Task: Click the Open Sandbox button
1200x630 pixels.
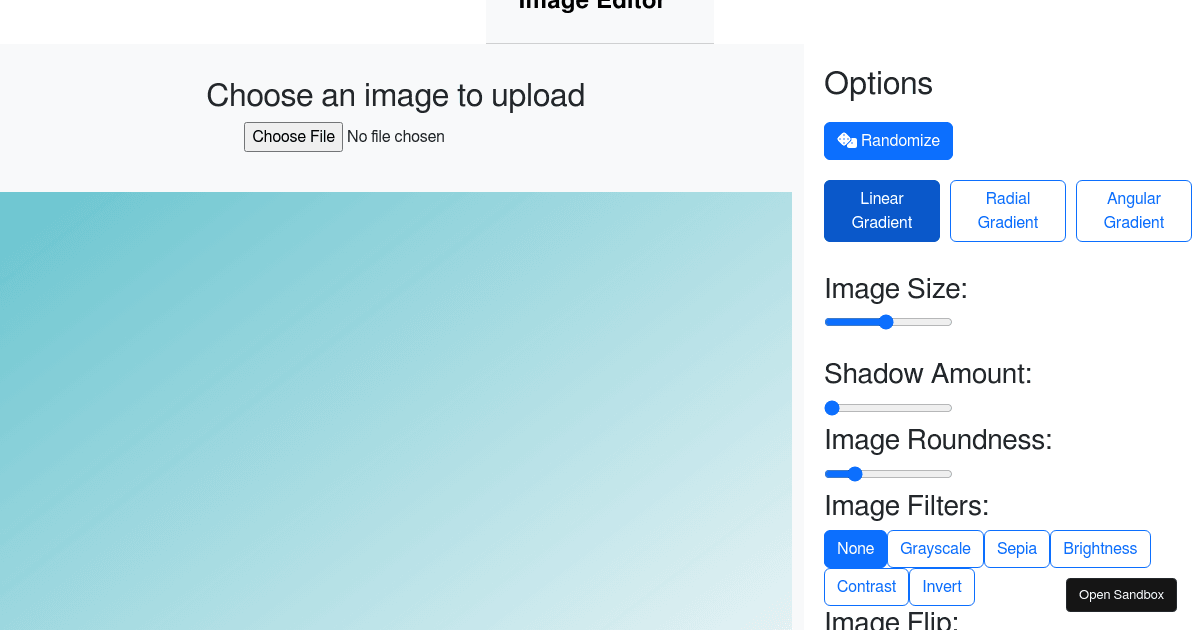Action: (x=1121, y=594)
